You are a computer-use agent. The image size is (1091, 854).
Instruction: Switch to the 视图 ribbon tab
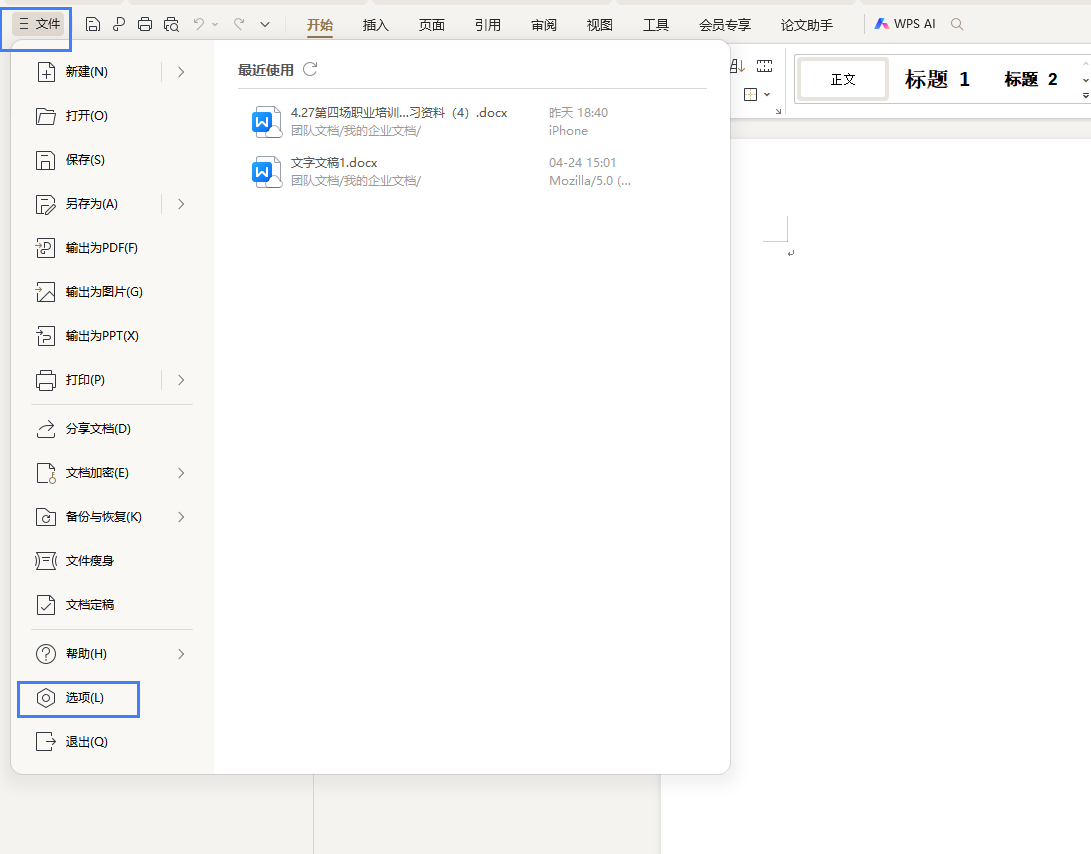pos(600,25)
